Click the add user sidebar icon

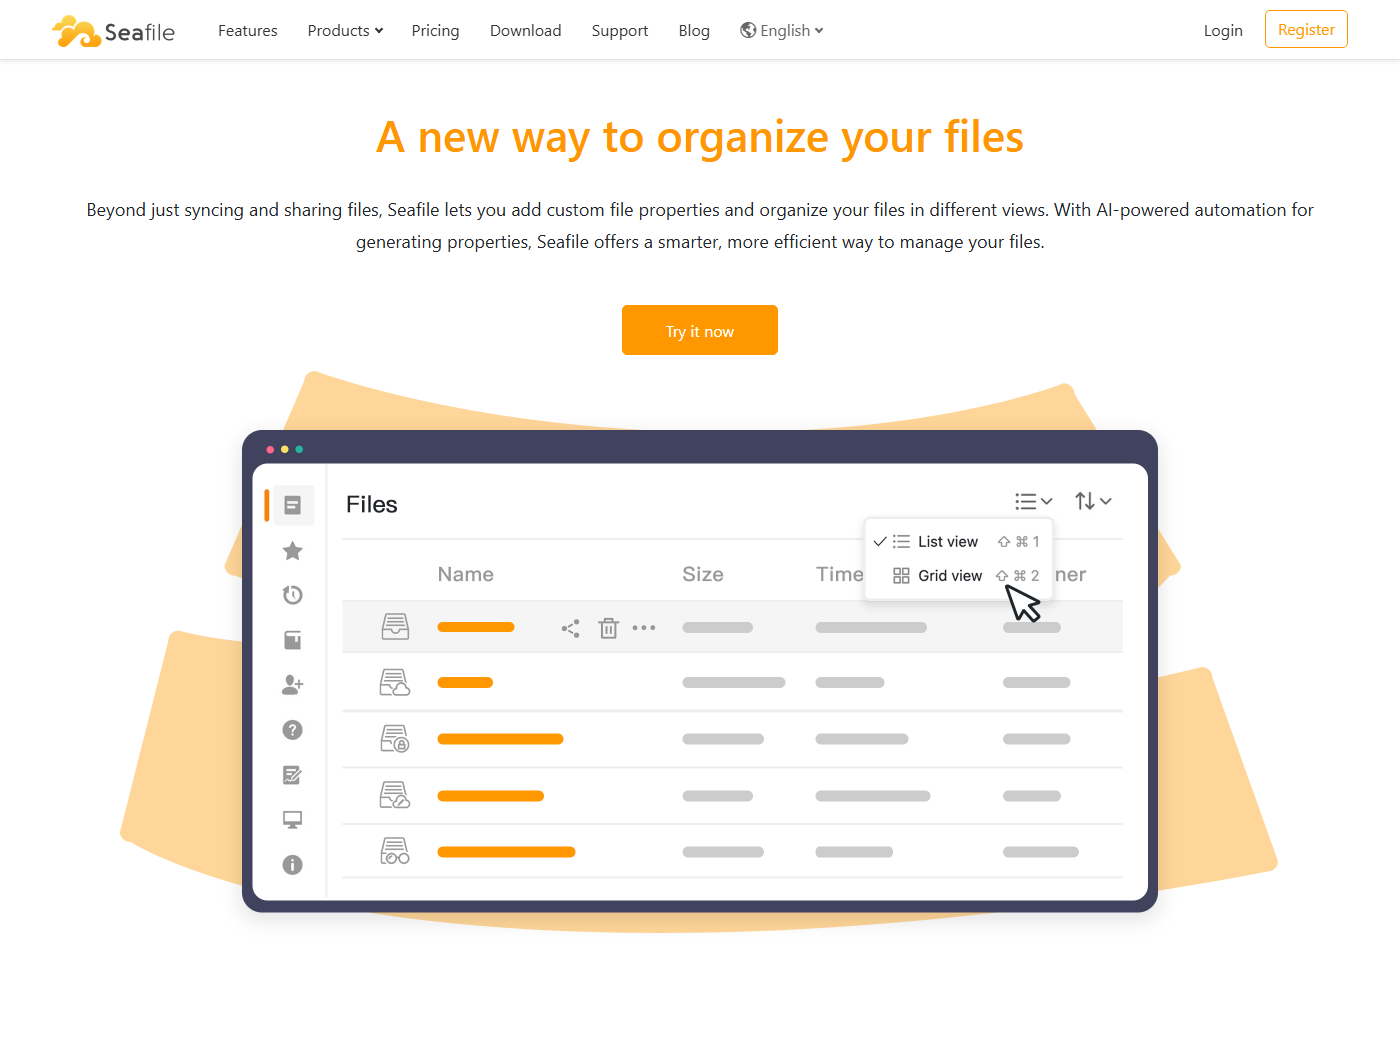coord(293,685)
